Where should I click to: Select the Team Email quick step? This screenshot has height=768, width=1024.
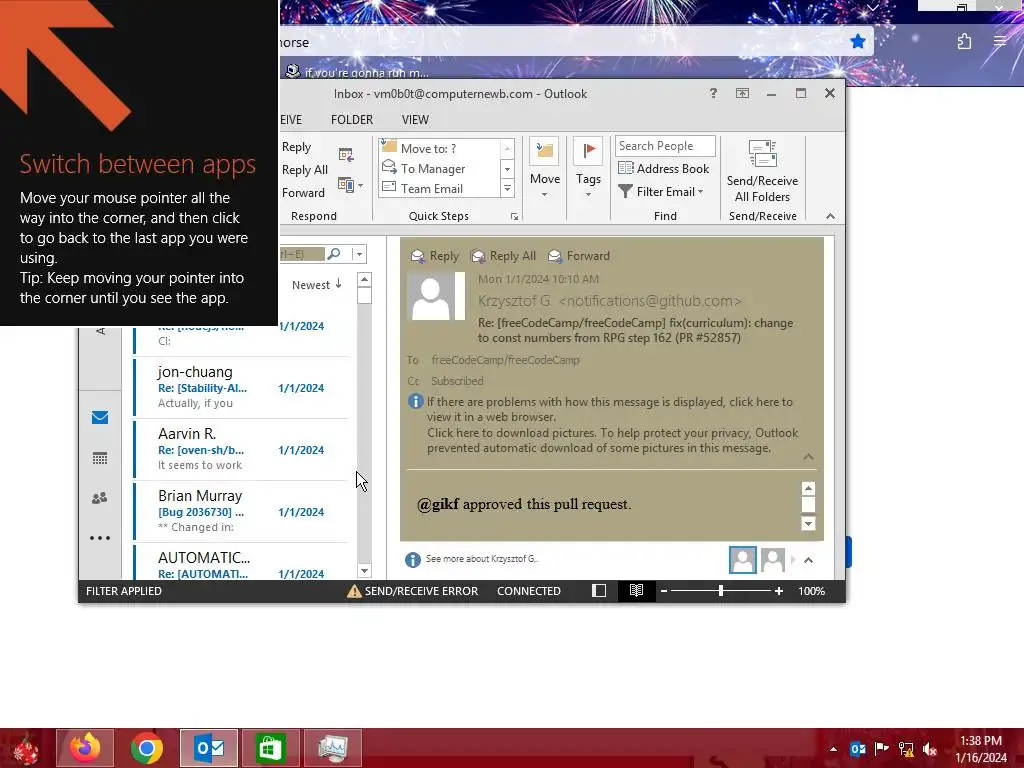(x=440, y=189)
